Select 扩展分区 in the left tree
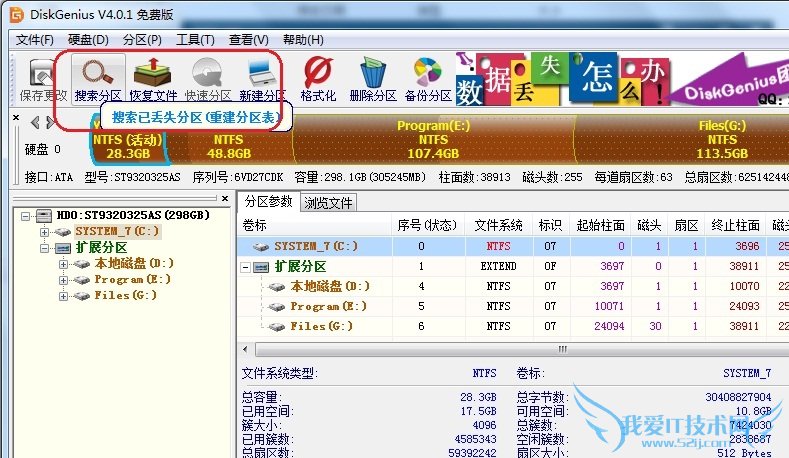The image size is (789, 458). (x=101, y=248)
